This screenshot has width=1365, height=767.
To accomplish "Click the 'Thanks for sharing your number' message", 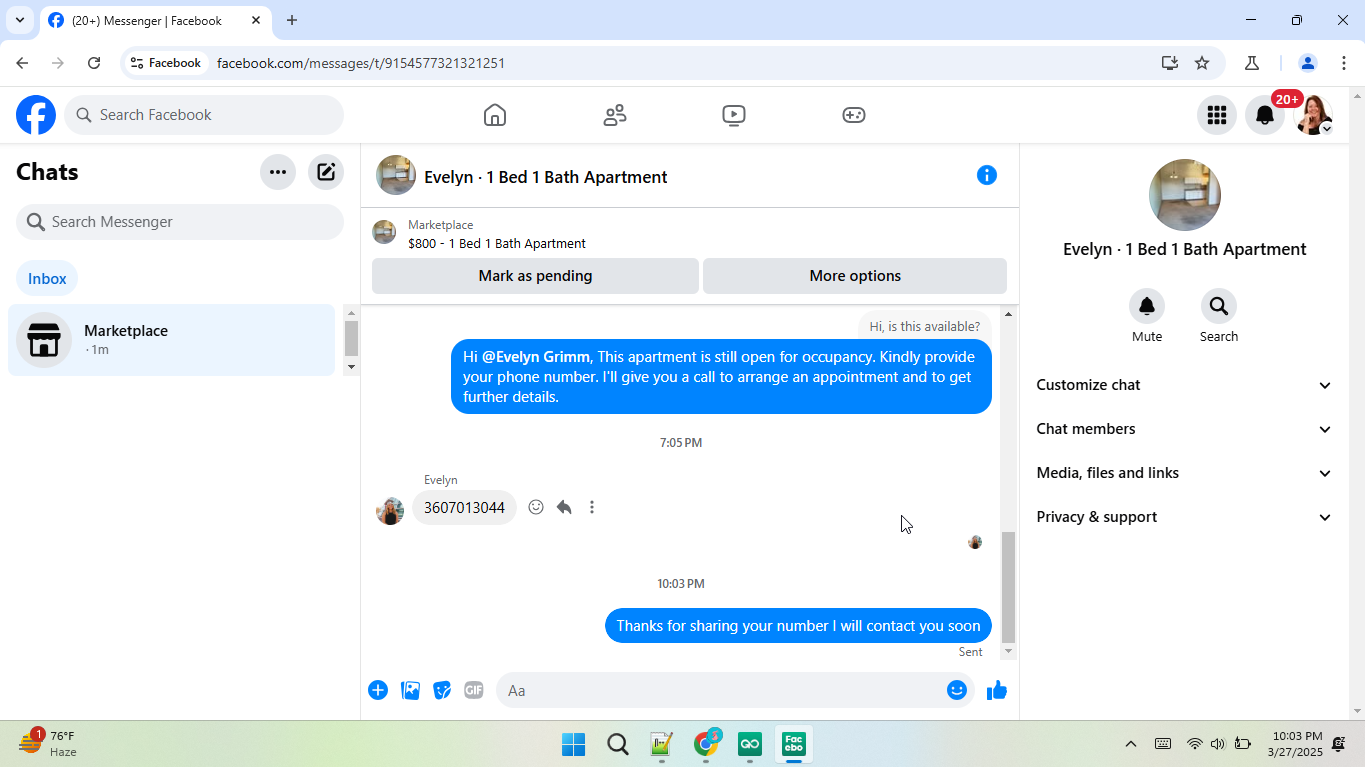I will pos(798,626).
